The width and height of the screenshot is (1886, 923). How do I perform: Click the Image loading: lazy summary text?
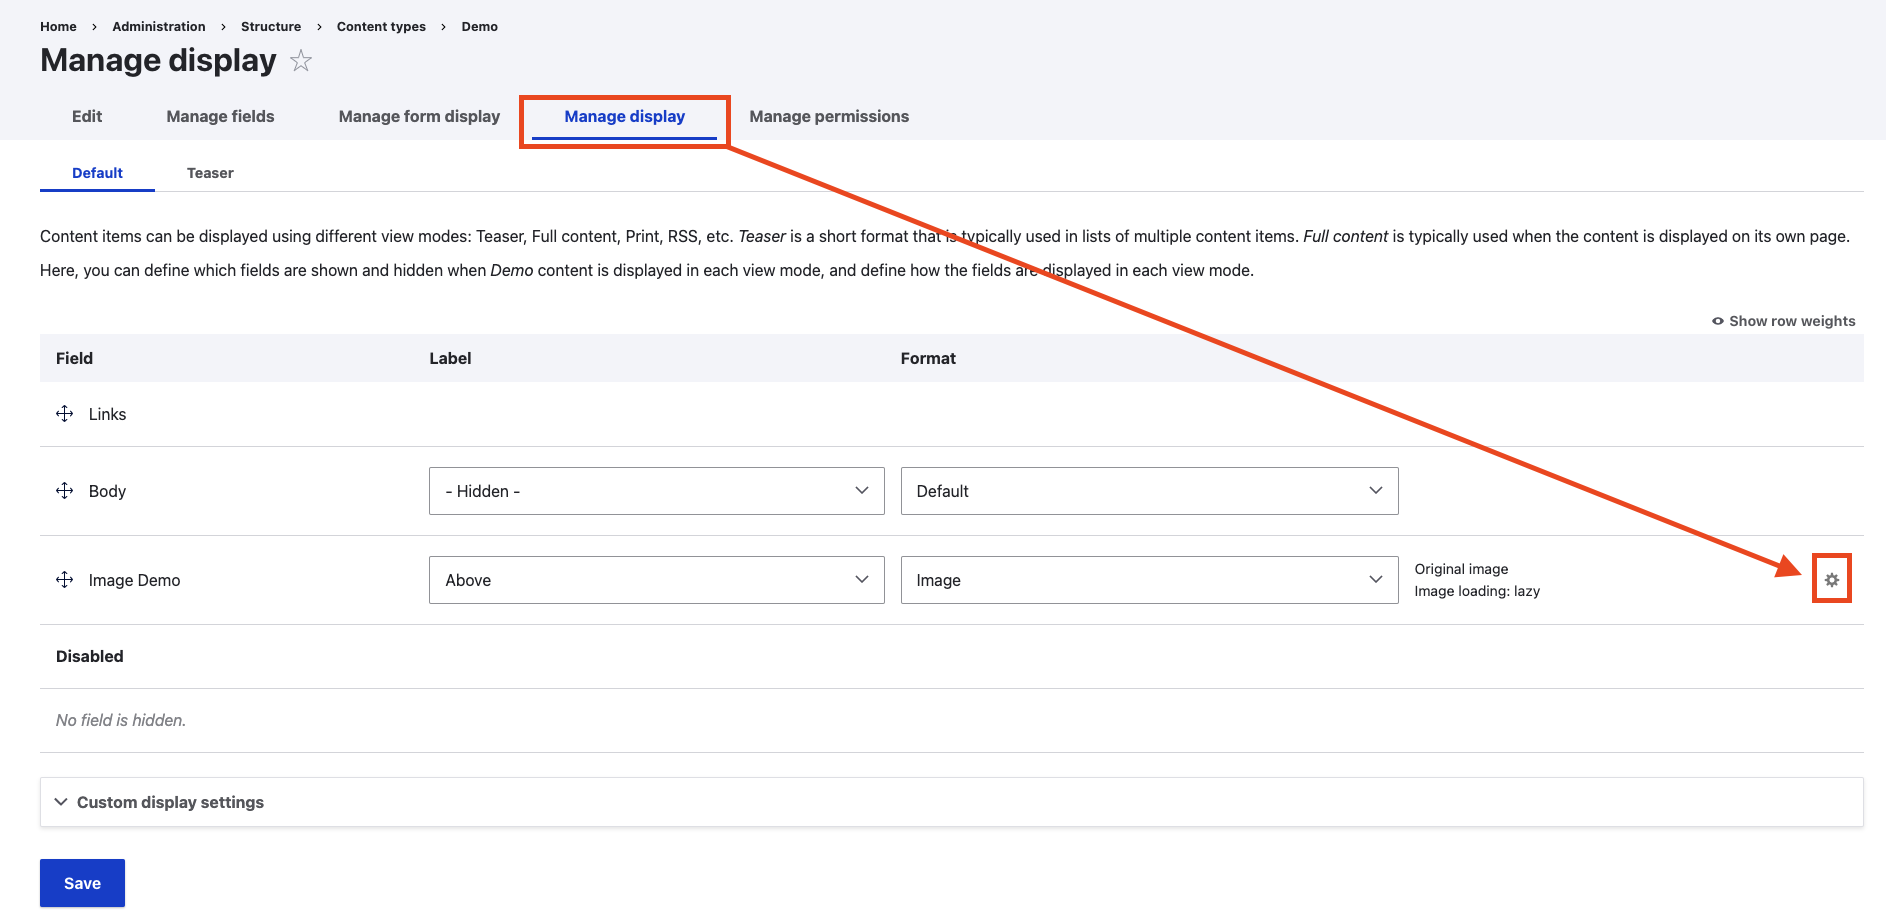(1477, 591)
